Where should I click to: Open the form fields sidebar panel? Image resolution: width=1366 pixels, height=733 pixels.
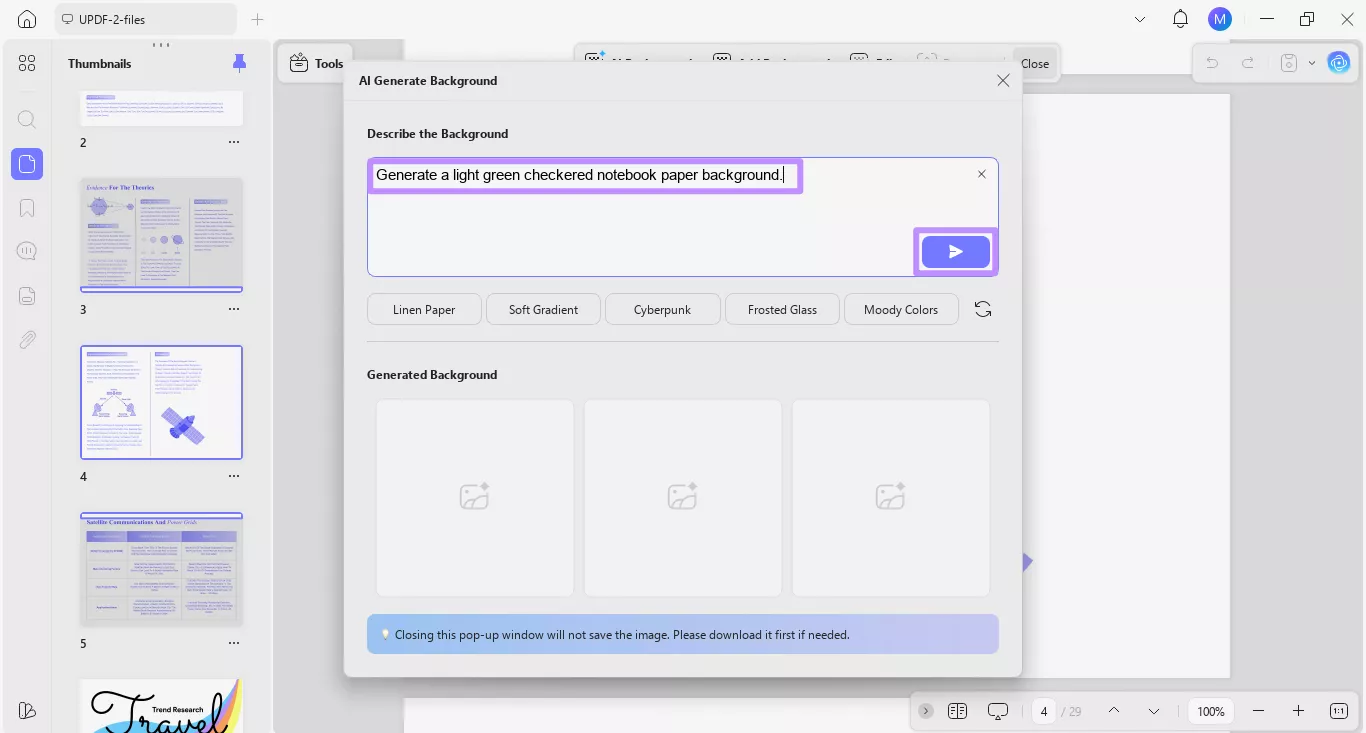pyautogui.click(x=27, y=295)
